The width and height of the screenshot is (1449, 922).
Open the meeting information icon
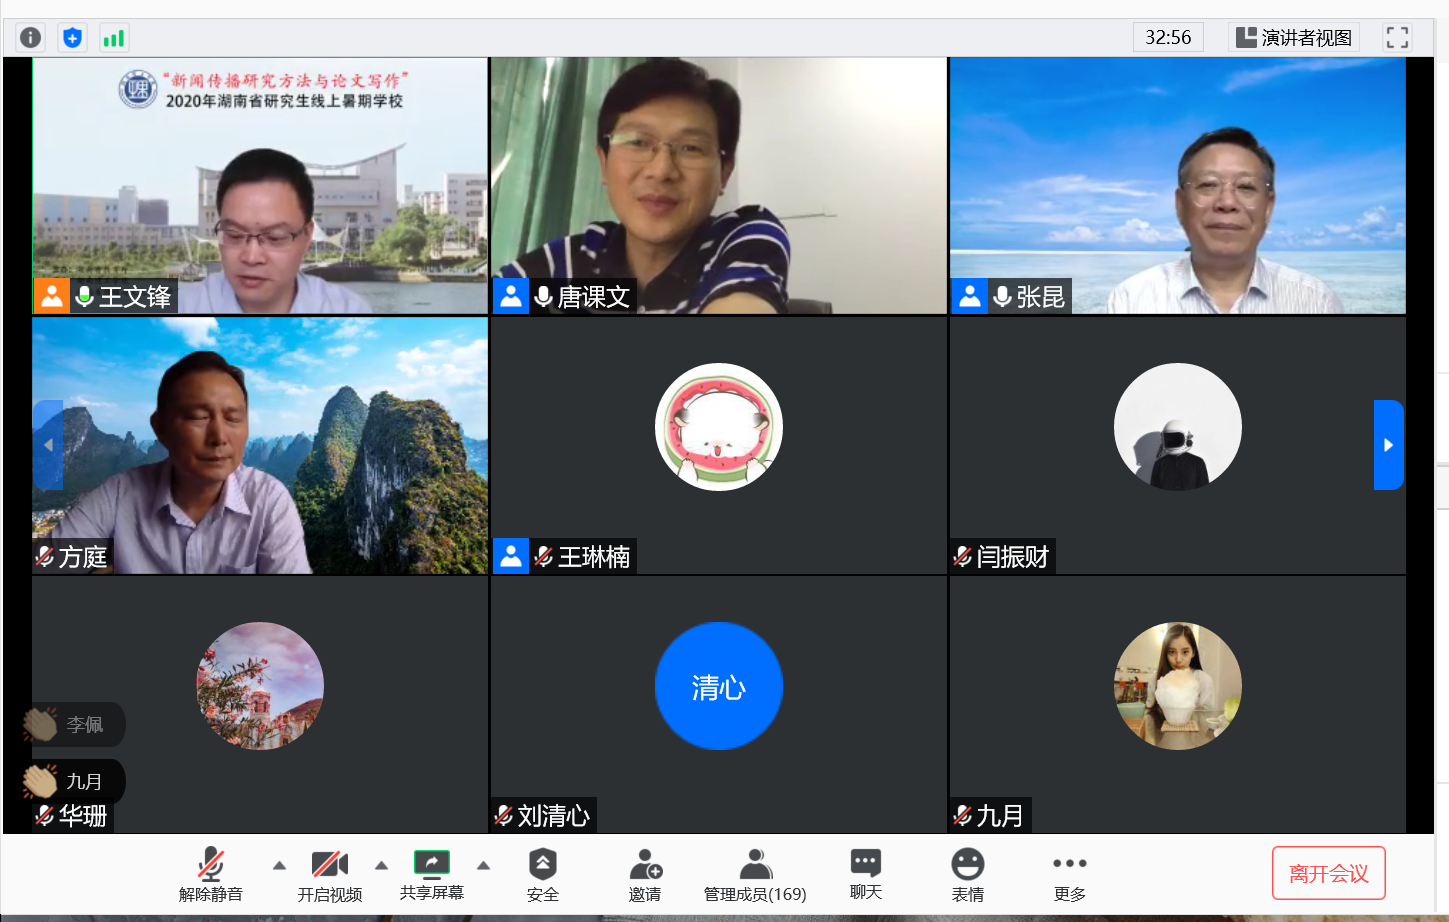(31, 38)
